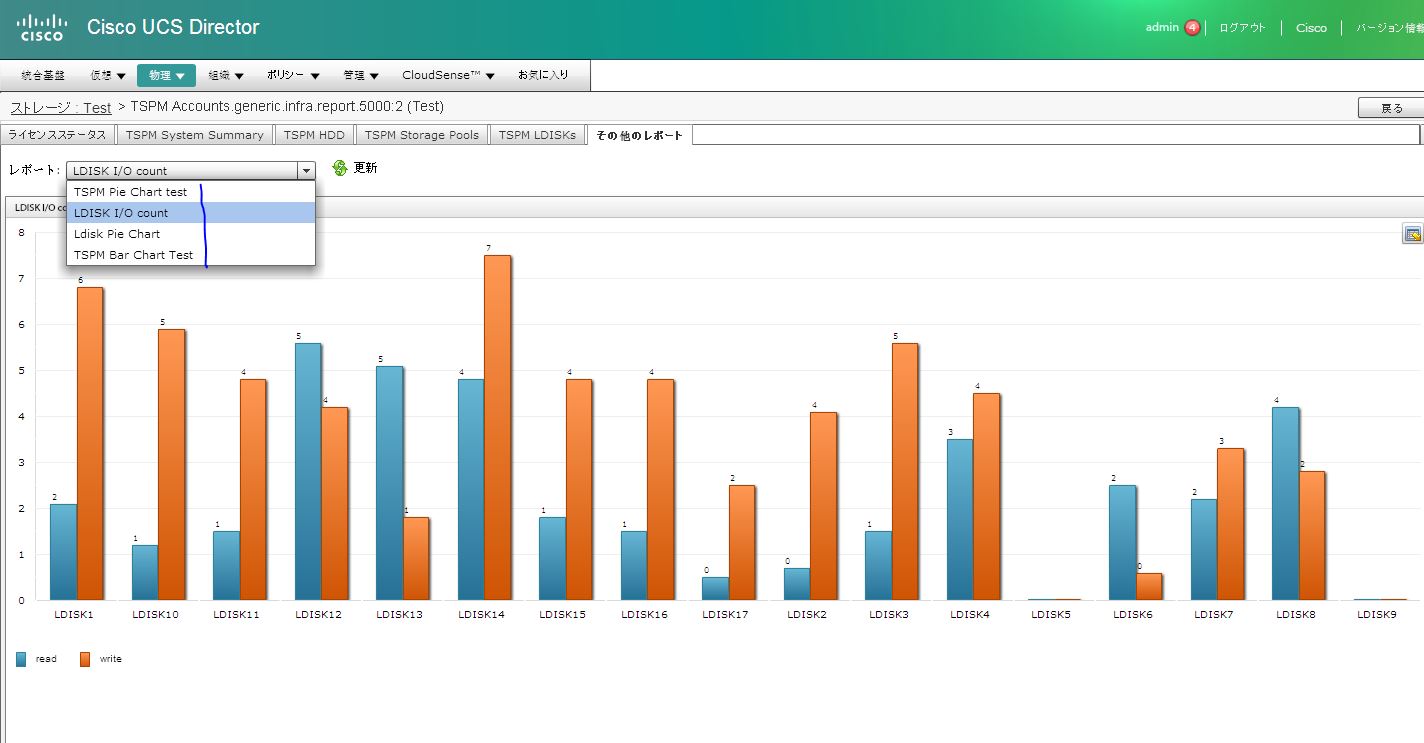Click the green refresh icon
The image size is (1424, 743).
340,168
